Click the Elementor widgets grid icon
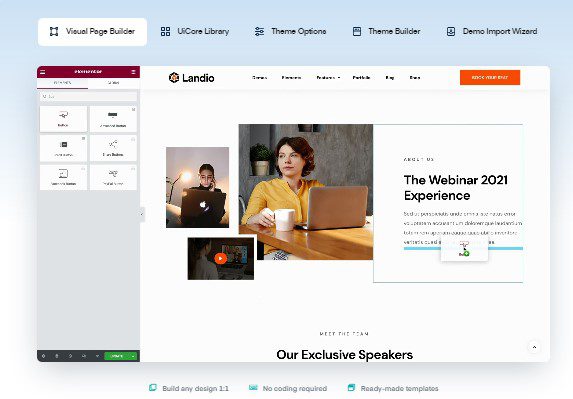The width and height of the screenshot is (573, 399). (x=133, y=72)
